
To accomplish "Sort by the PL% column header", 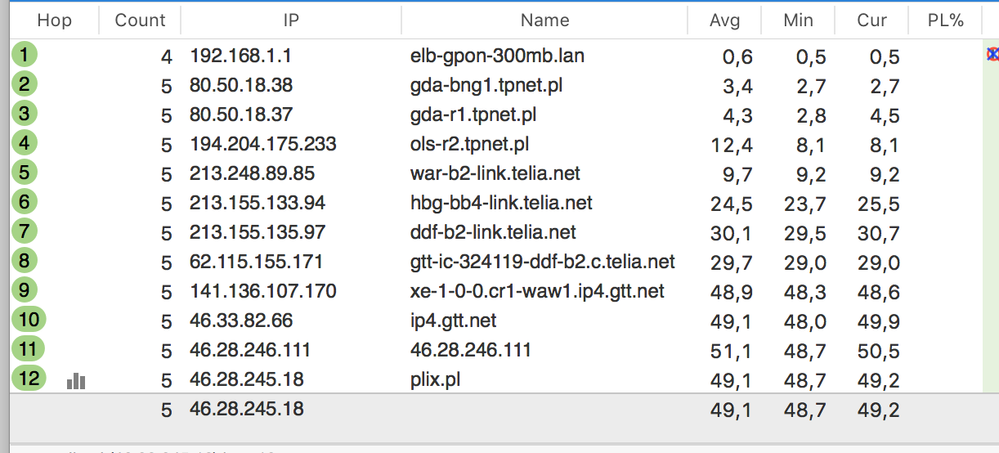I will [944, 20].
